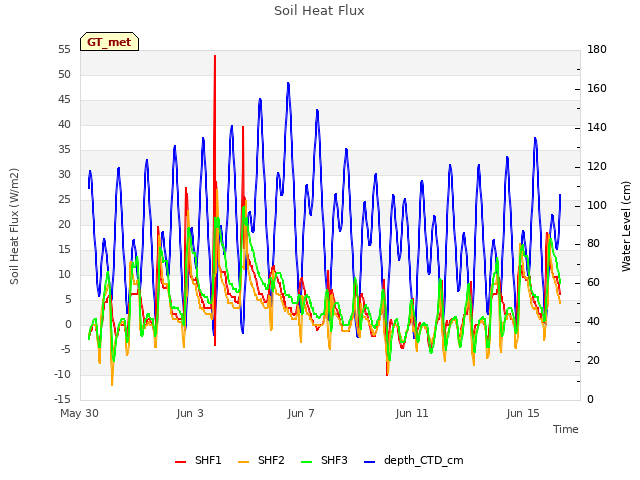
Task: Toggle depth_CTD_cm series in legend
Action: 413,460
